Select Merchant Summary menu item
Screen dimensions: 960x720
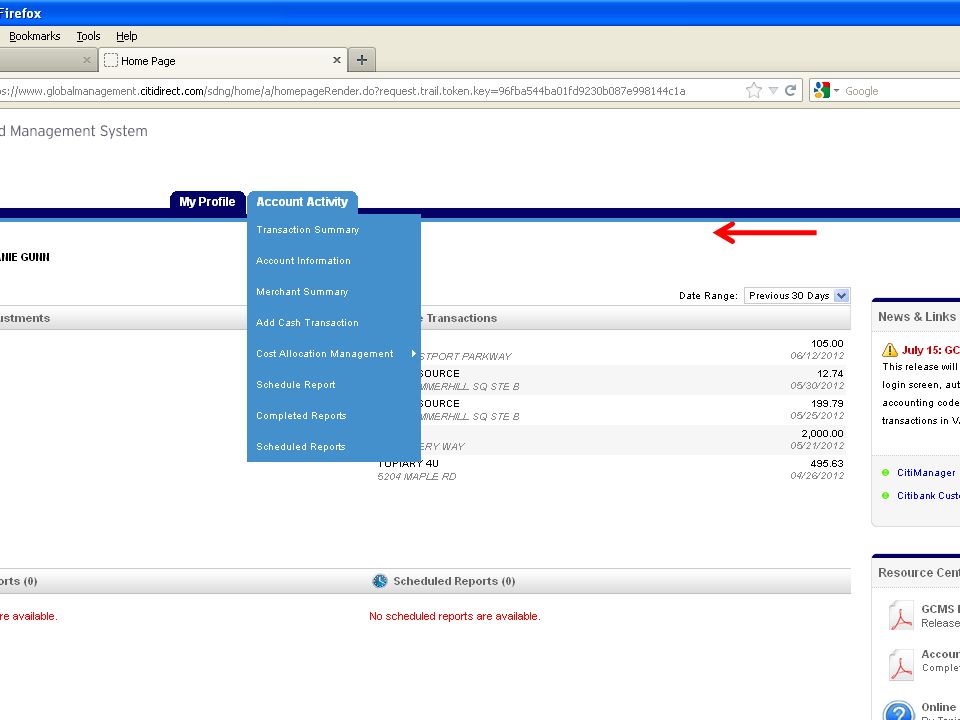(302, 292)
